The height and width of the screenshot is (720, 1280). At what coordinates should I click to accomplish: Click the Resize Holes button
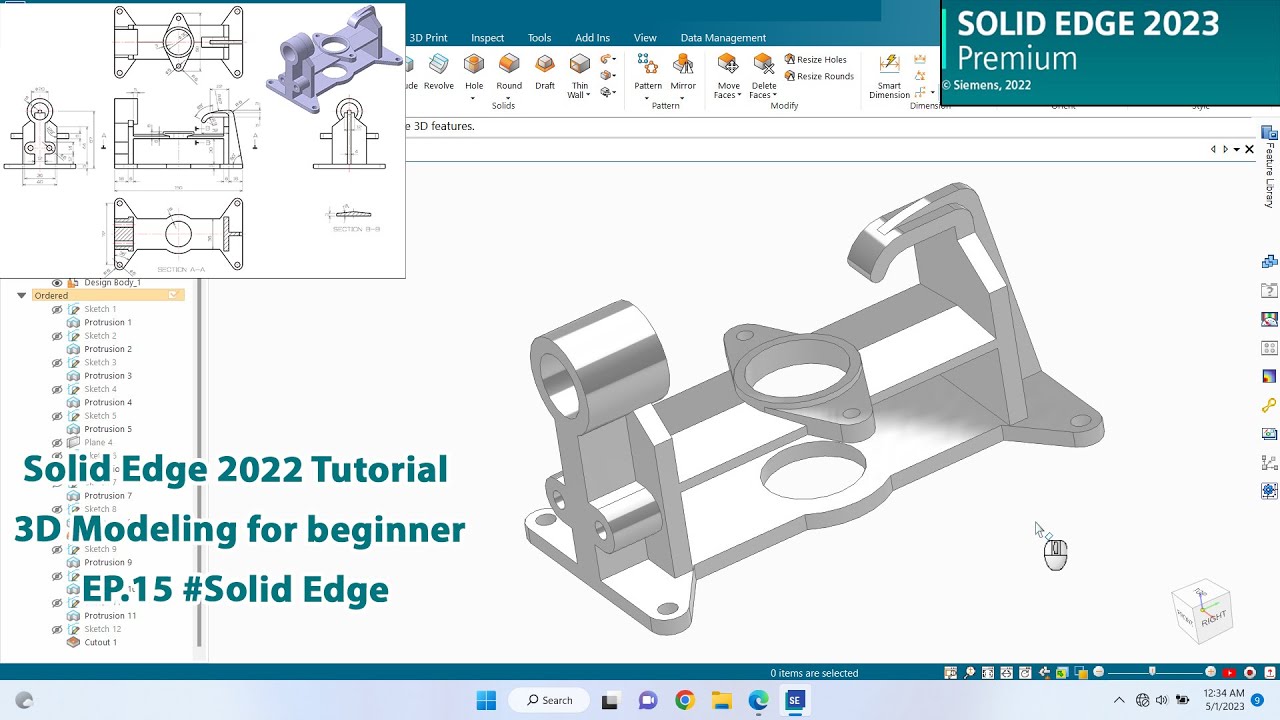point(815,60)
